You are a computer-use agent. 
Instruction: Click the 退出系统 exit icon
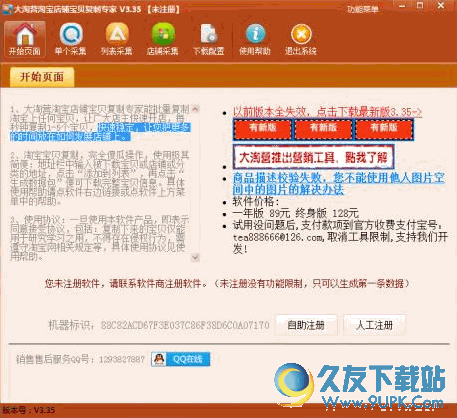click(300, 39)
